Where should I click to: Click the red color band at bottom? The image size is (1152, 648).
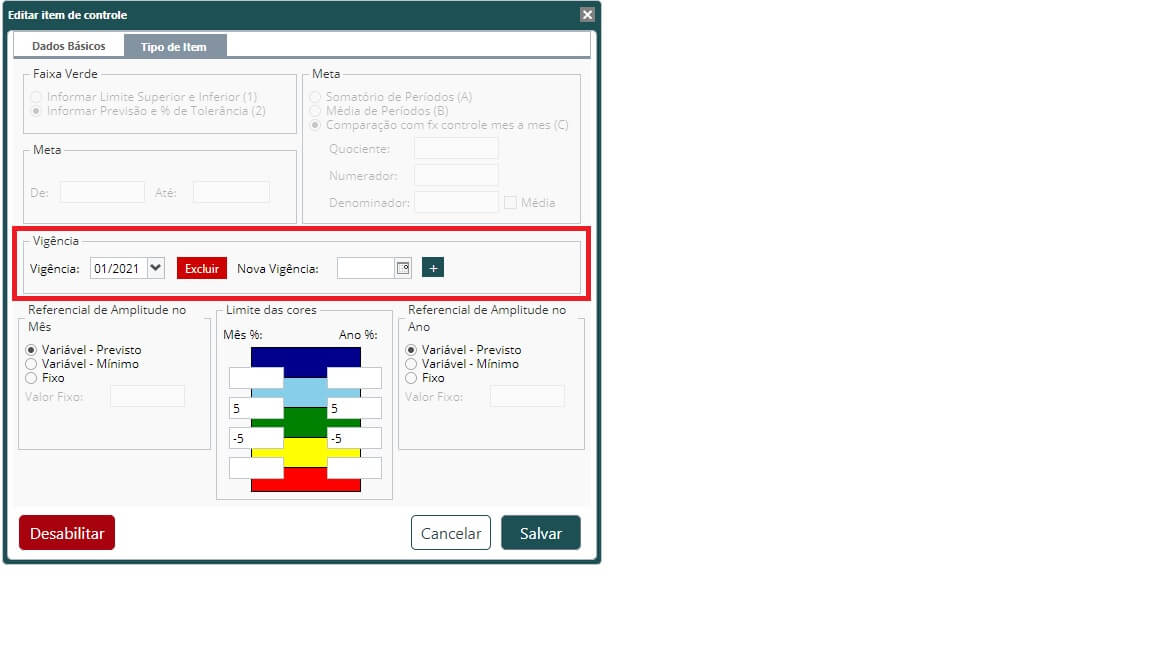point(306,480)
